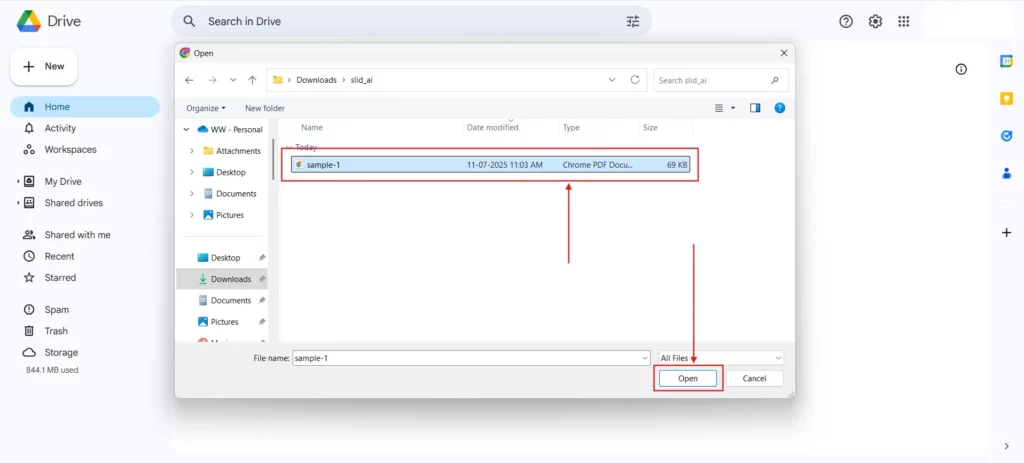Open the Drive settings gear
This screenshot has height=463, width=1024.
[x=875, y=21]
